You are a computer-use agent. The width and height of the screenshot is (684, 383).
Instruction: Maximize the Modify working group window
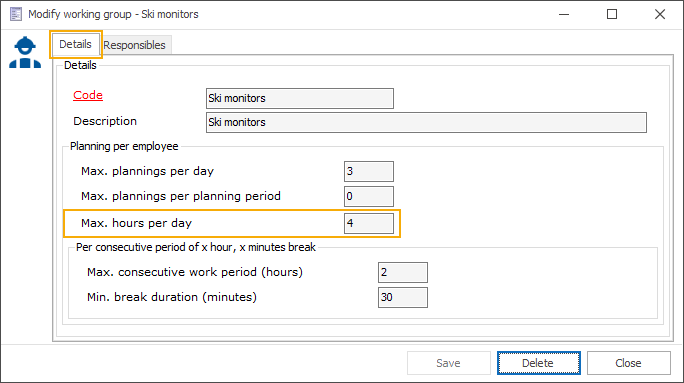(612, 14)
